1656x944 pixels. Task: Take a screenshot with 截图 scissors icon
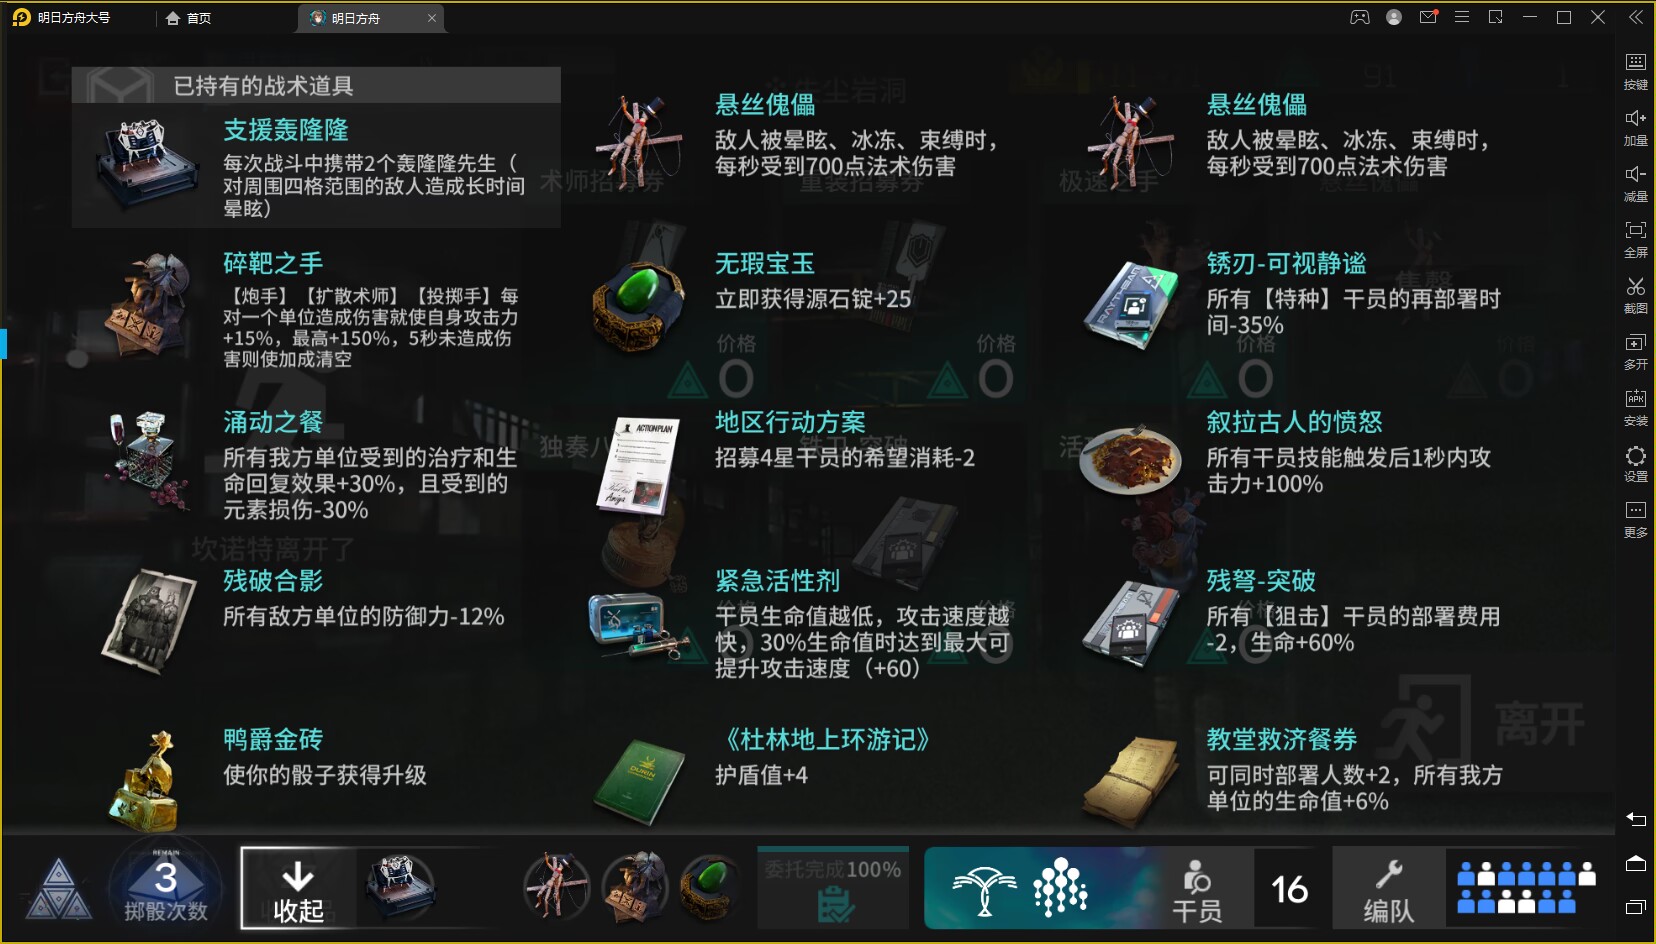click(x=1635, y=295)
